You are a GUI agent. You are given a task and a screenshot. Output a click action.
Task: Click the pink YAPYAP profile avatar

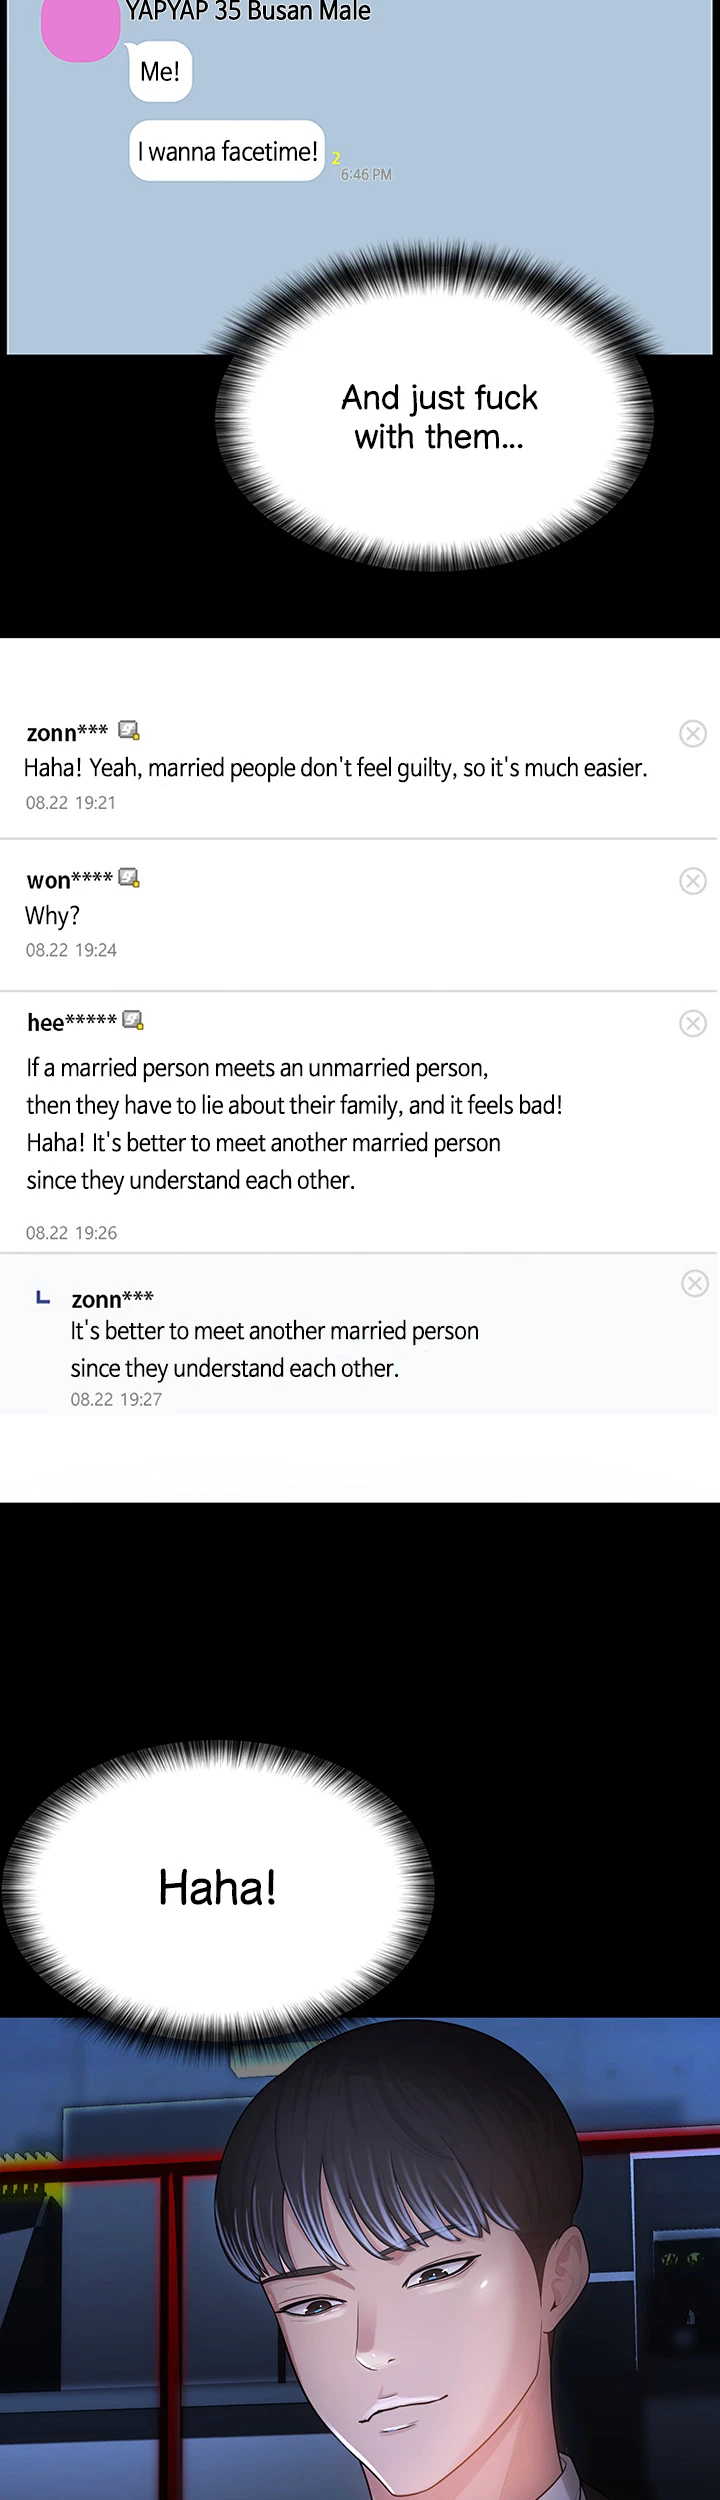80,27
